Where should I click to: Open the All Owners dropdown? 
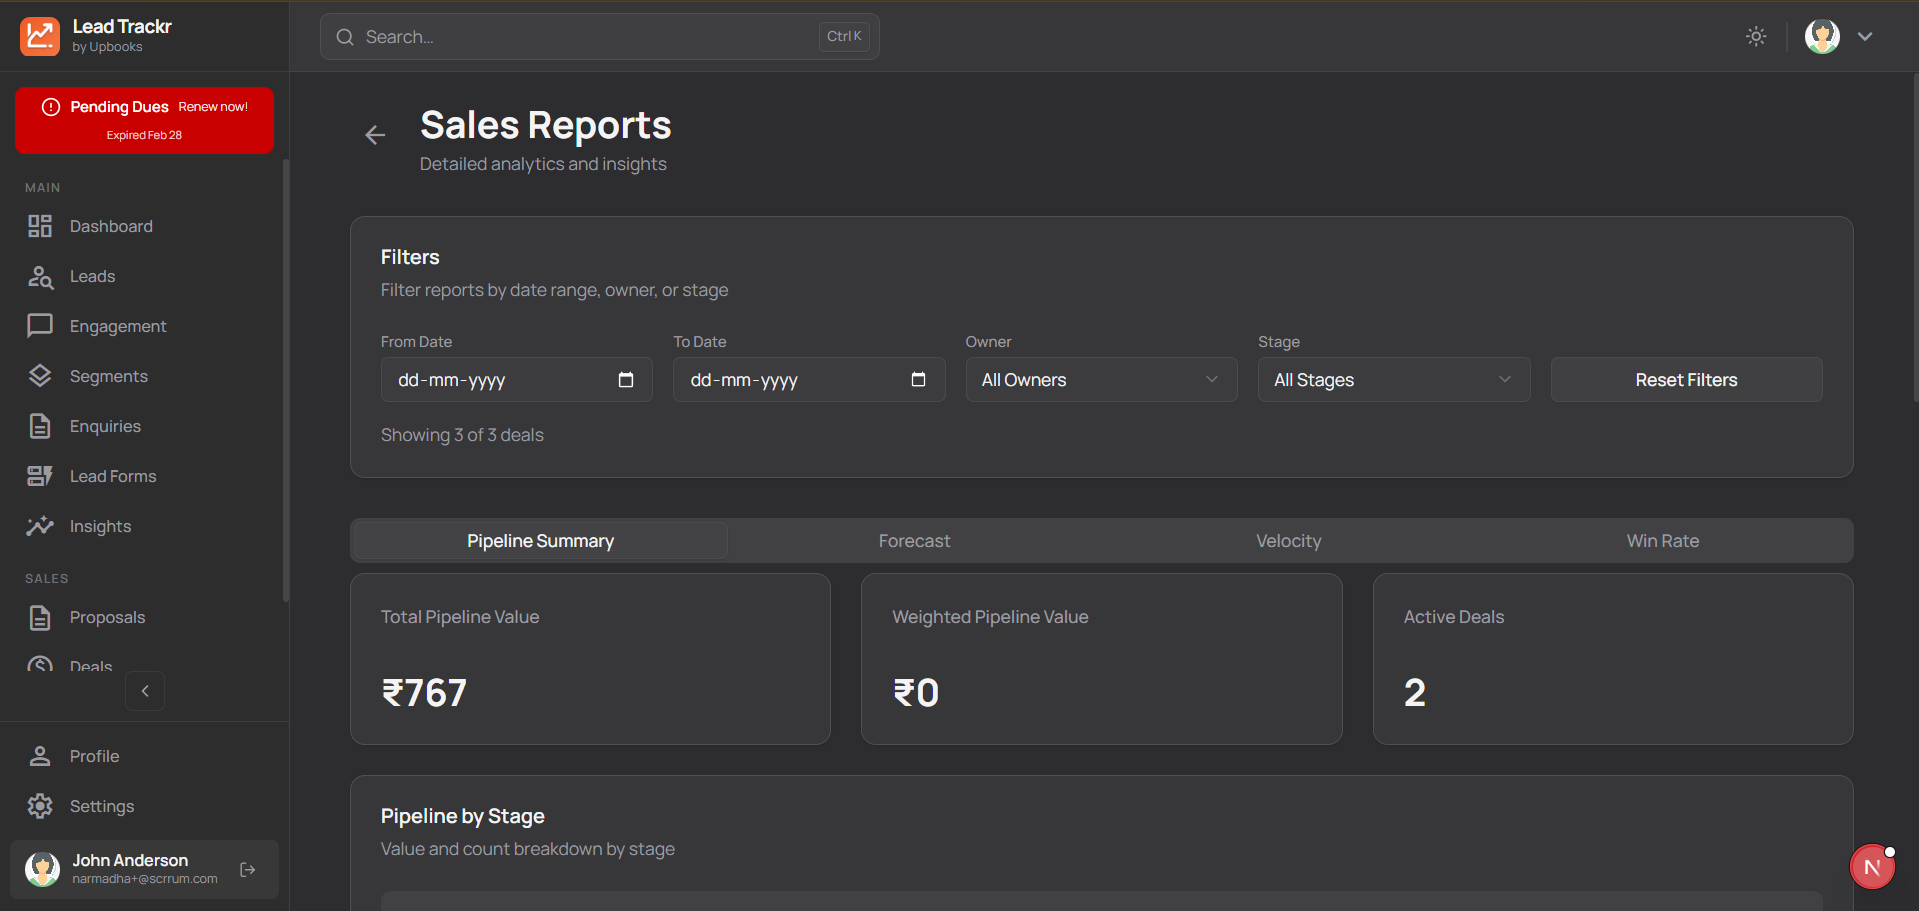point(1101,380)
